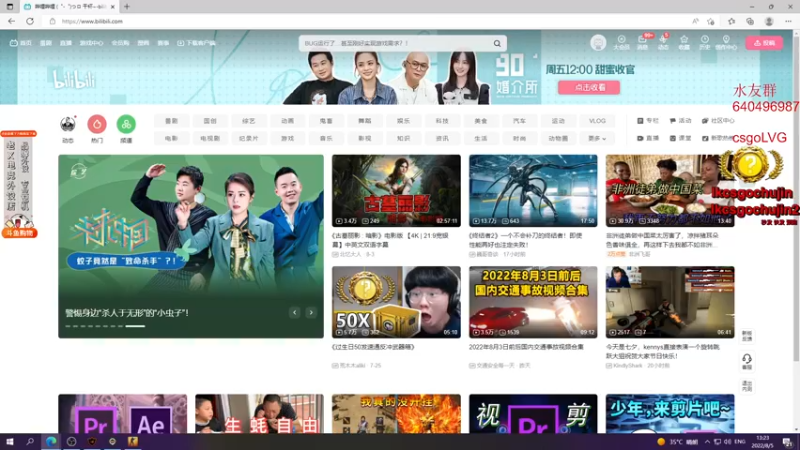Click the 点击收看 banner button
The width and height of the screenshot is (800, 450).
click(589, 87)
